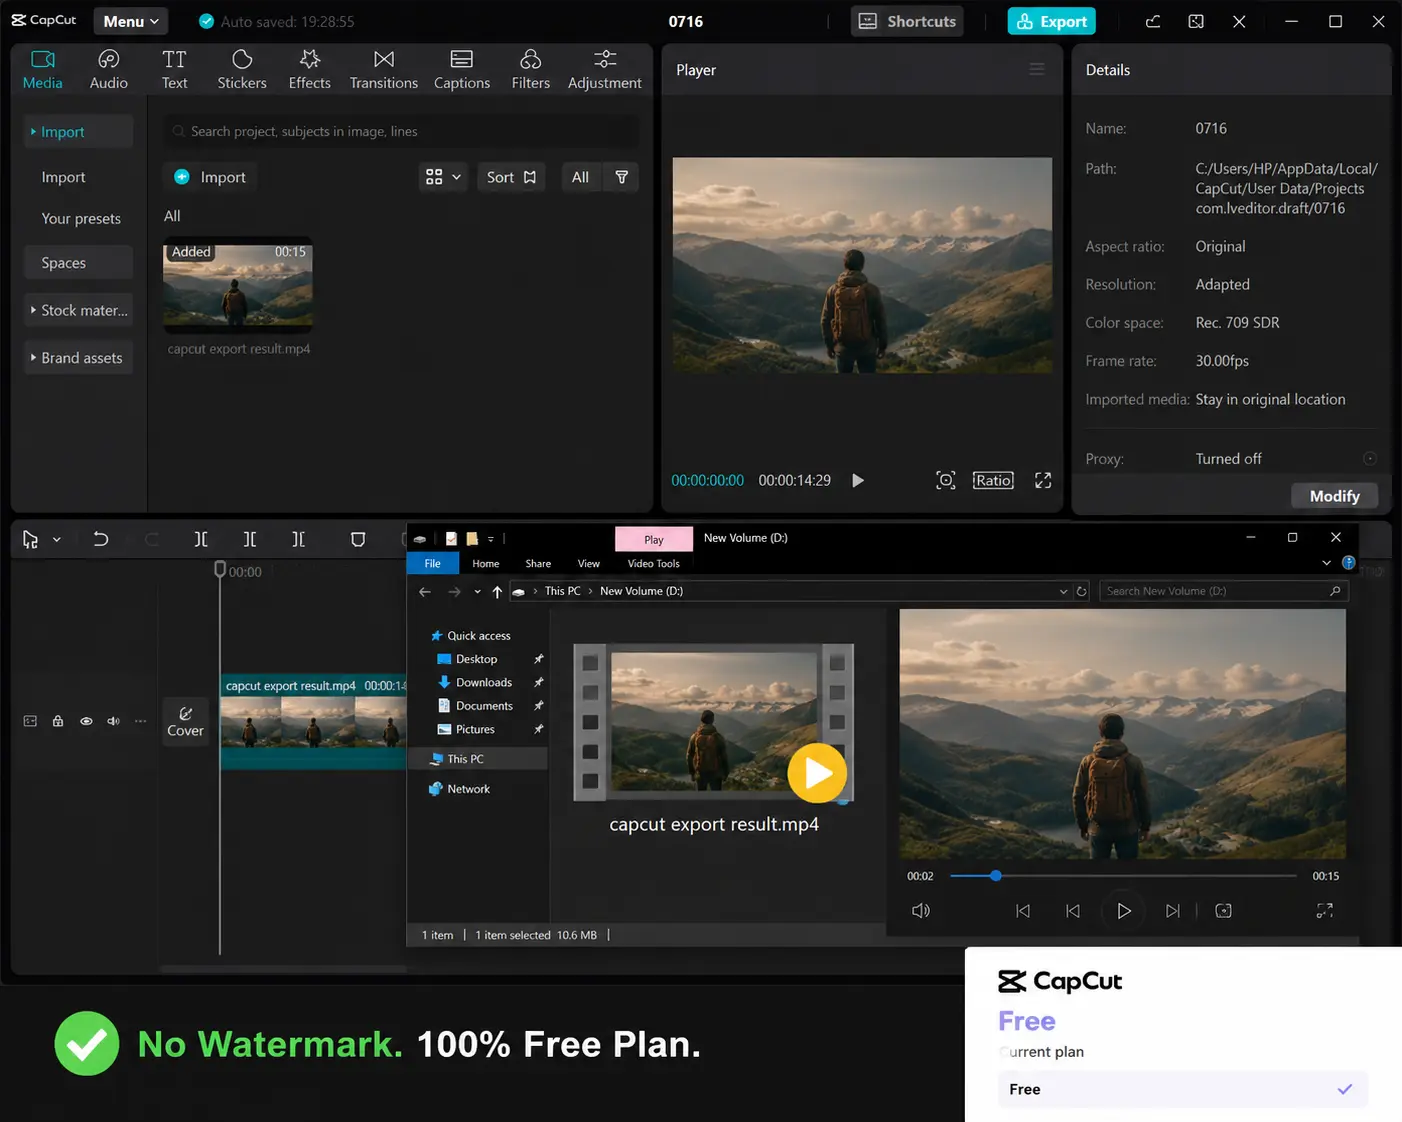Click the Delete left trim icon
Image resolution: width=1402 pixels, height=1122 pixels.
click(x=250, y=539)
